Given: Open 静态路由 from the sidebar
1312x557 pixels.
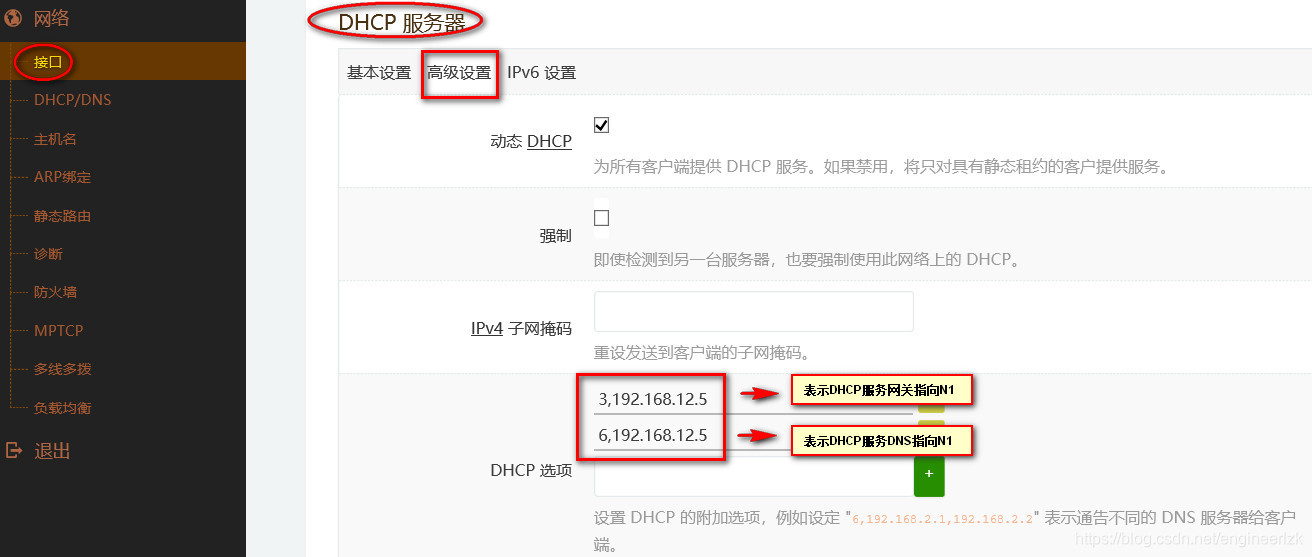Looking at the screenshot, I should click(62, 216).
